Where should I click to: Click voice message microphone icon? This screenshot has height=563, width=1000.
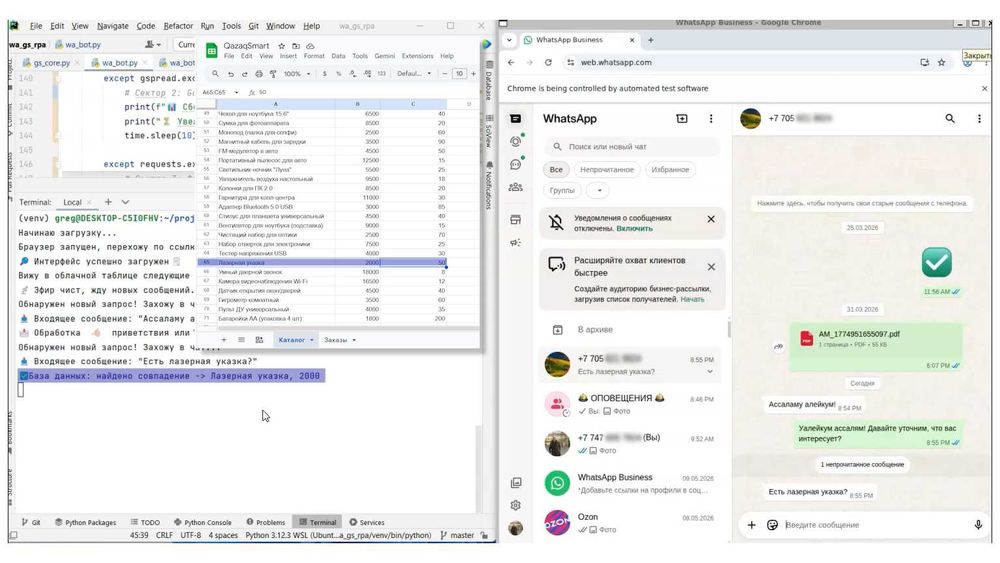click(x=978, y=525)
